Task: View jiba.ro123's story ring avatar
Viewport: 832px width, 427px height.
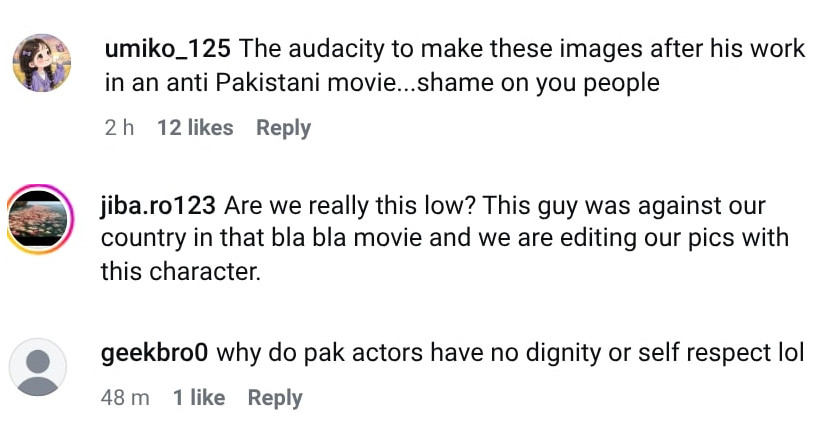Action: click(x=37, y=219)
